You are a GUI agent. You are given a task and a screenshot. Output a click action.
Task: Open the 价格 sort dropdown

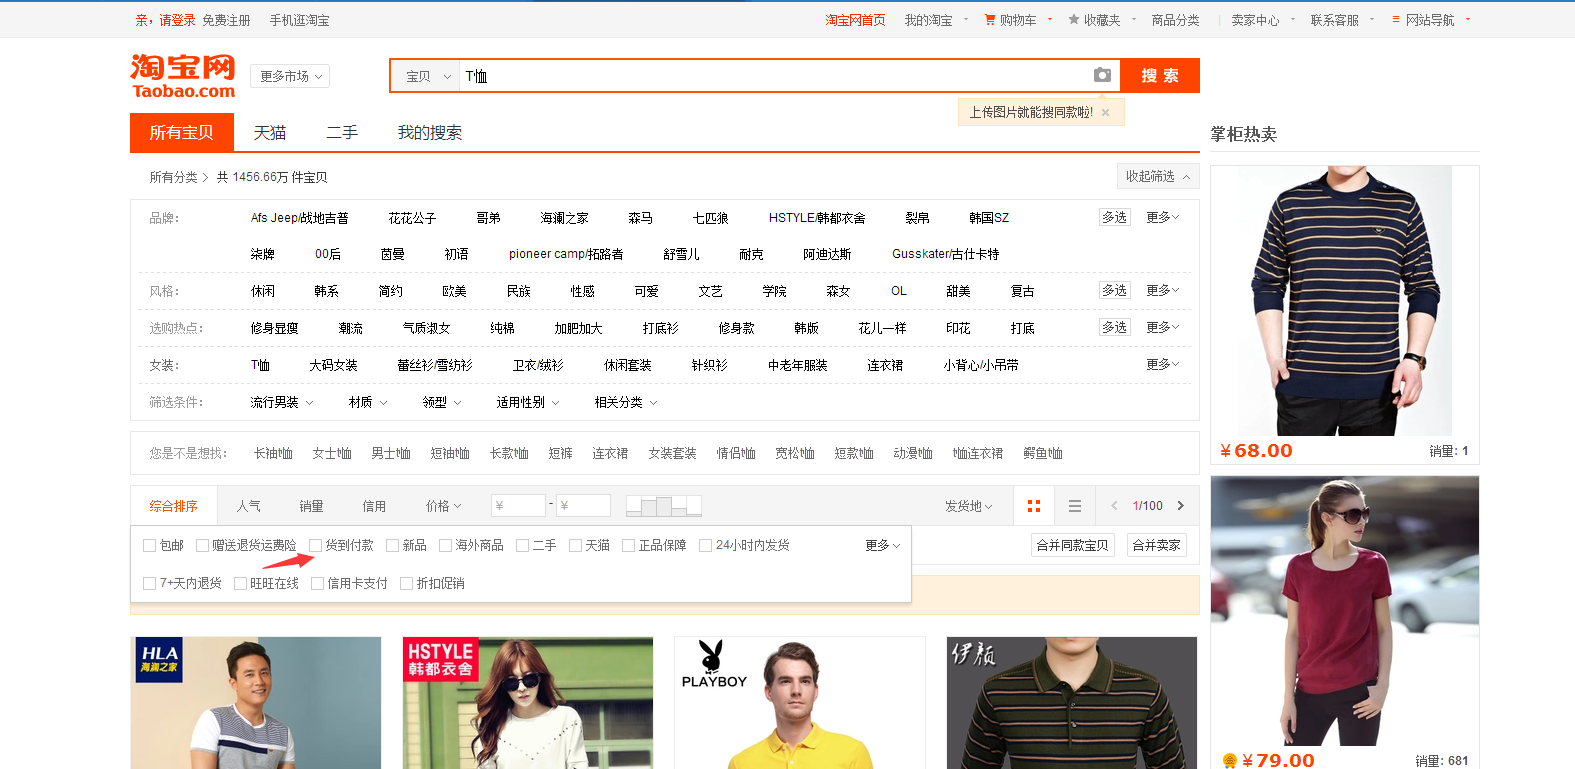[444, 506]
